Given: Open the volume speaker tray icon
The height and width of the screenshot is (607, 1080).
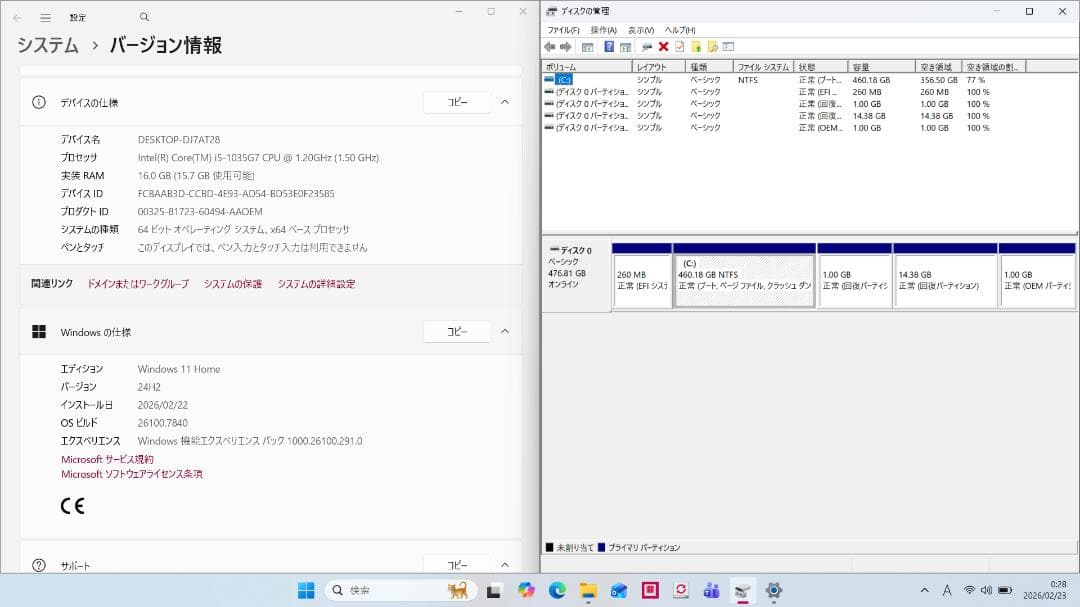Looking at the screenshot, I should (x=986, y=590).
